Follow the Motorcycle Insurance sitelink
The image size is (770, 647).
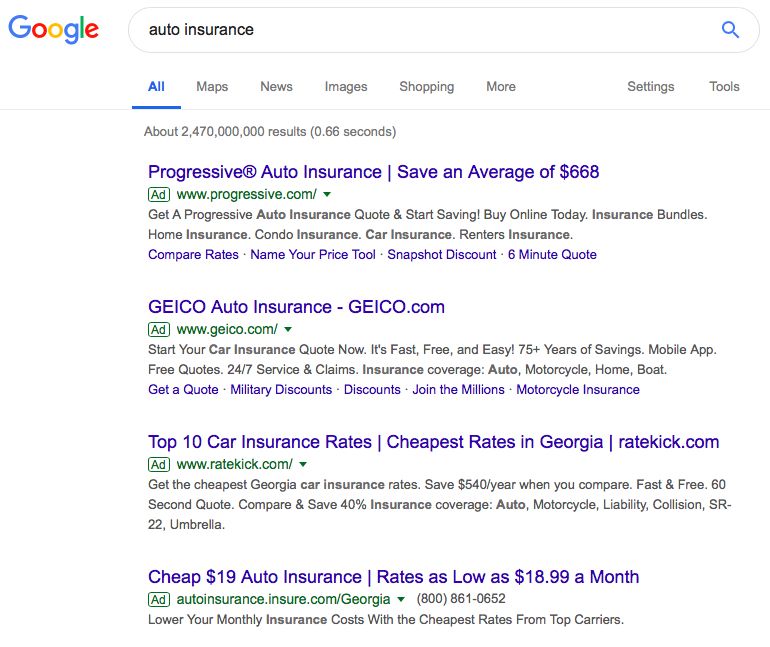click(x=578, y=389)
